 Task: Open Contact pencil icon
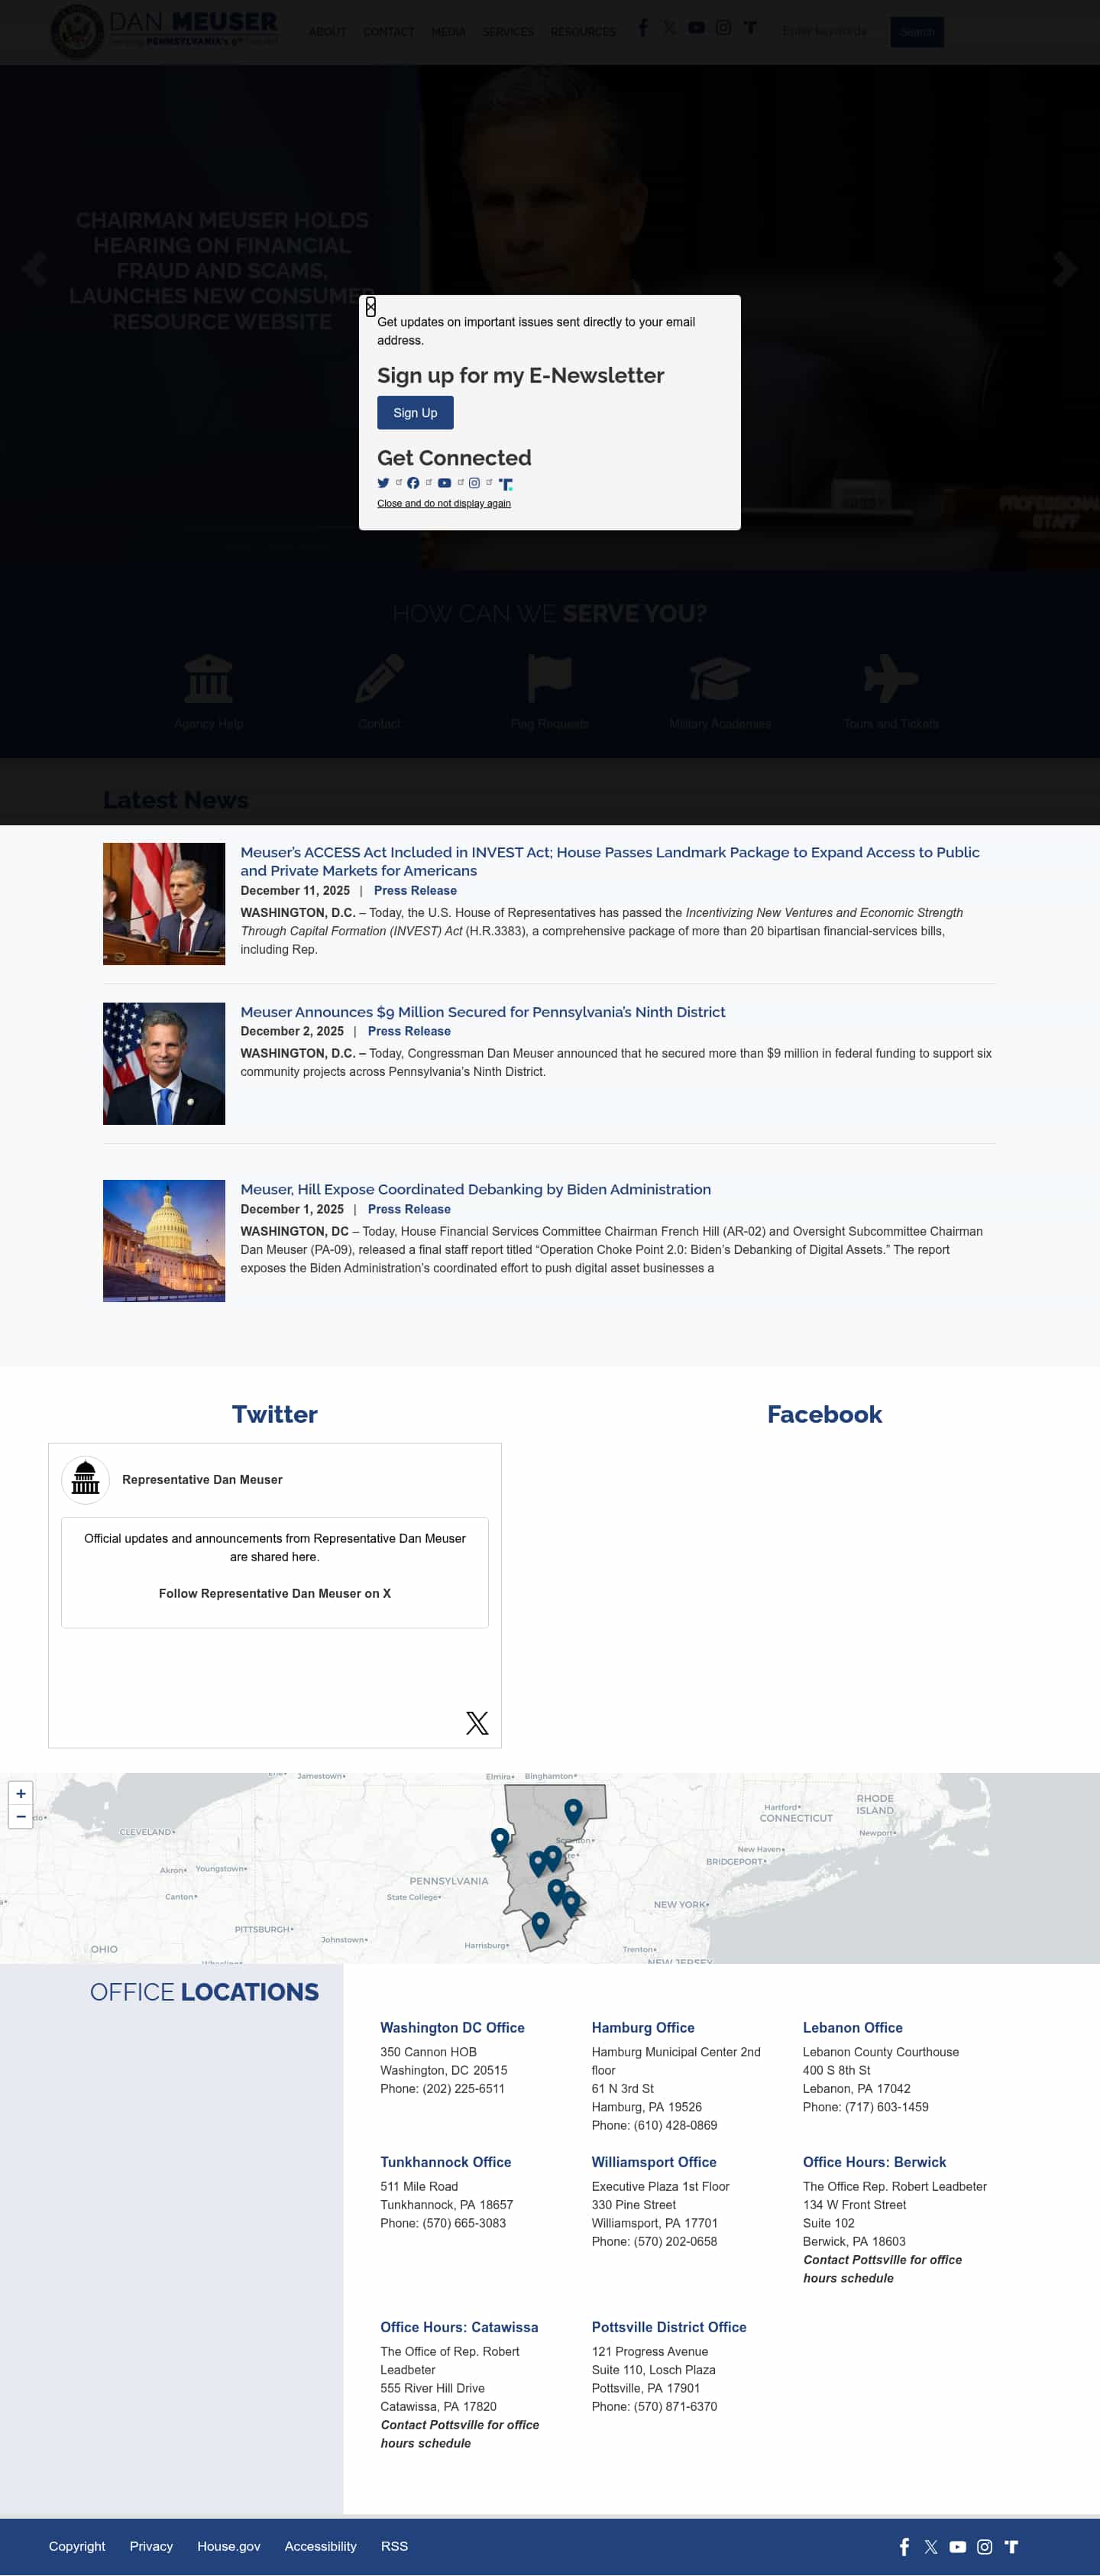379,679
